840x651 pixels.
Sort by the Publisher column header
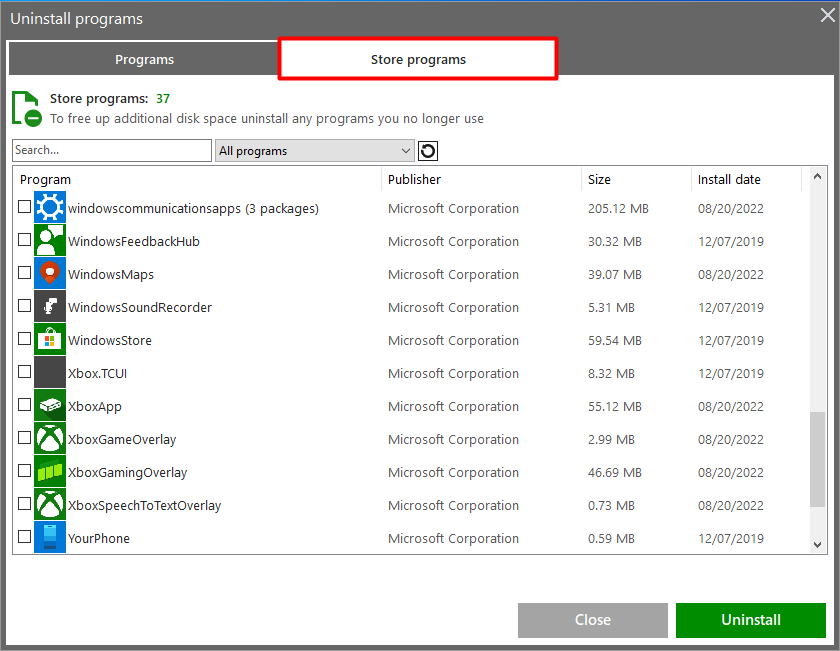point(414,179)
